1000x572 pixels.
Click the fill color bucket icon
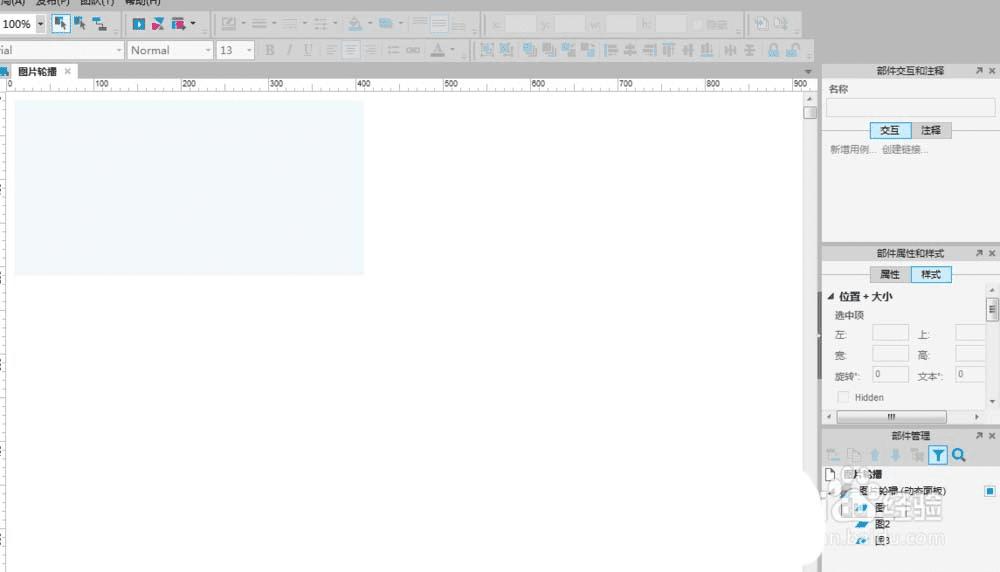coord(355,24)
